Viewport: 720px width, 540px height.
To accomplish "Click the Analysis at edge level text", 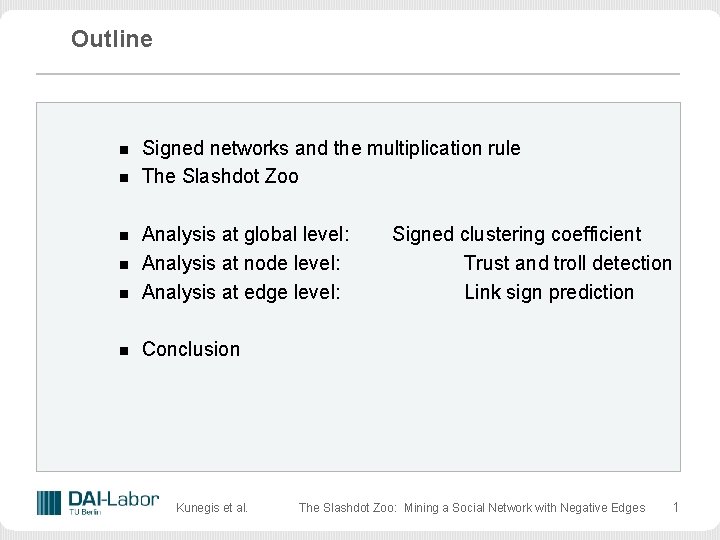I will click(241, 292).
